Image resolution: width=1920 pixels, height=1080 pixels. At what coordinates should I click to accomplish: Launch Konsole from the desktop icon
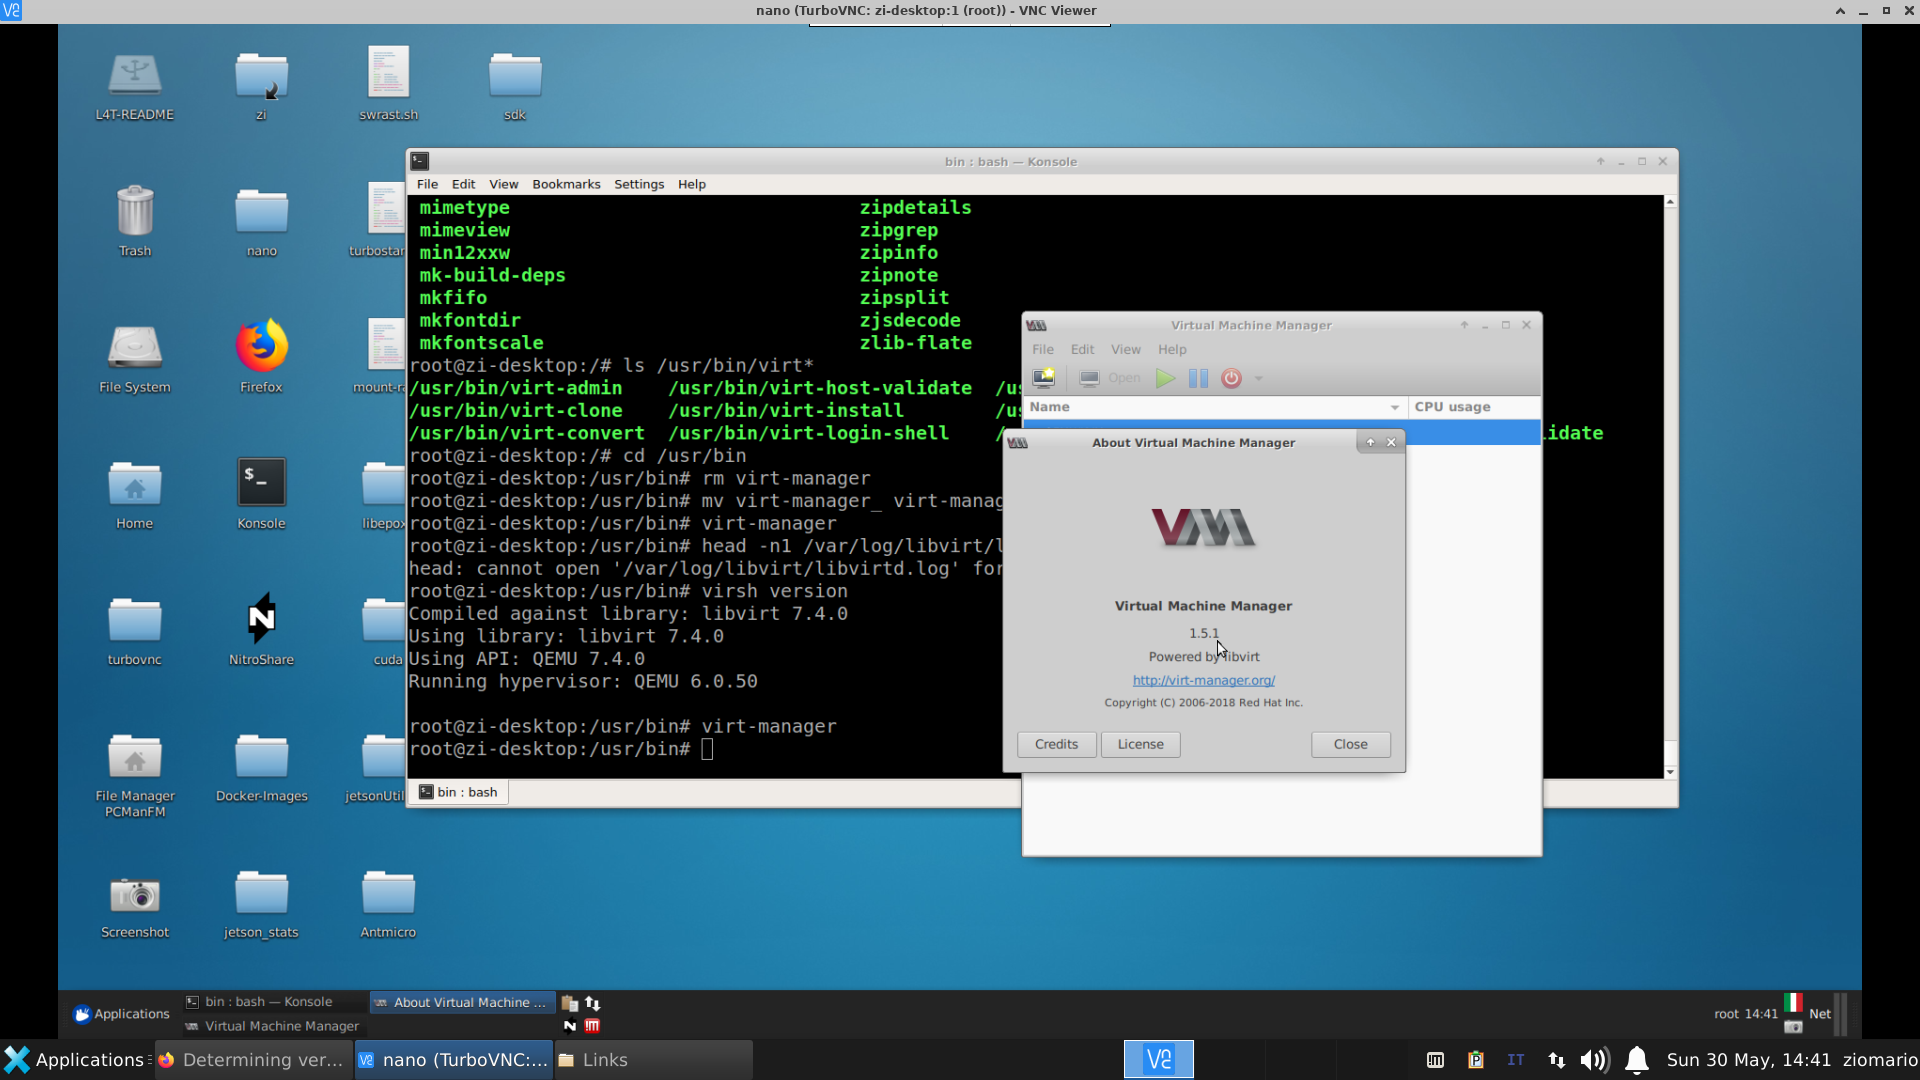(x=261, y=494)
